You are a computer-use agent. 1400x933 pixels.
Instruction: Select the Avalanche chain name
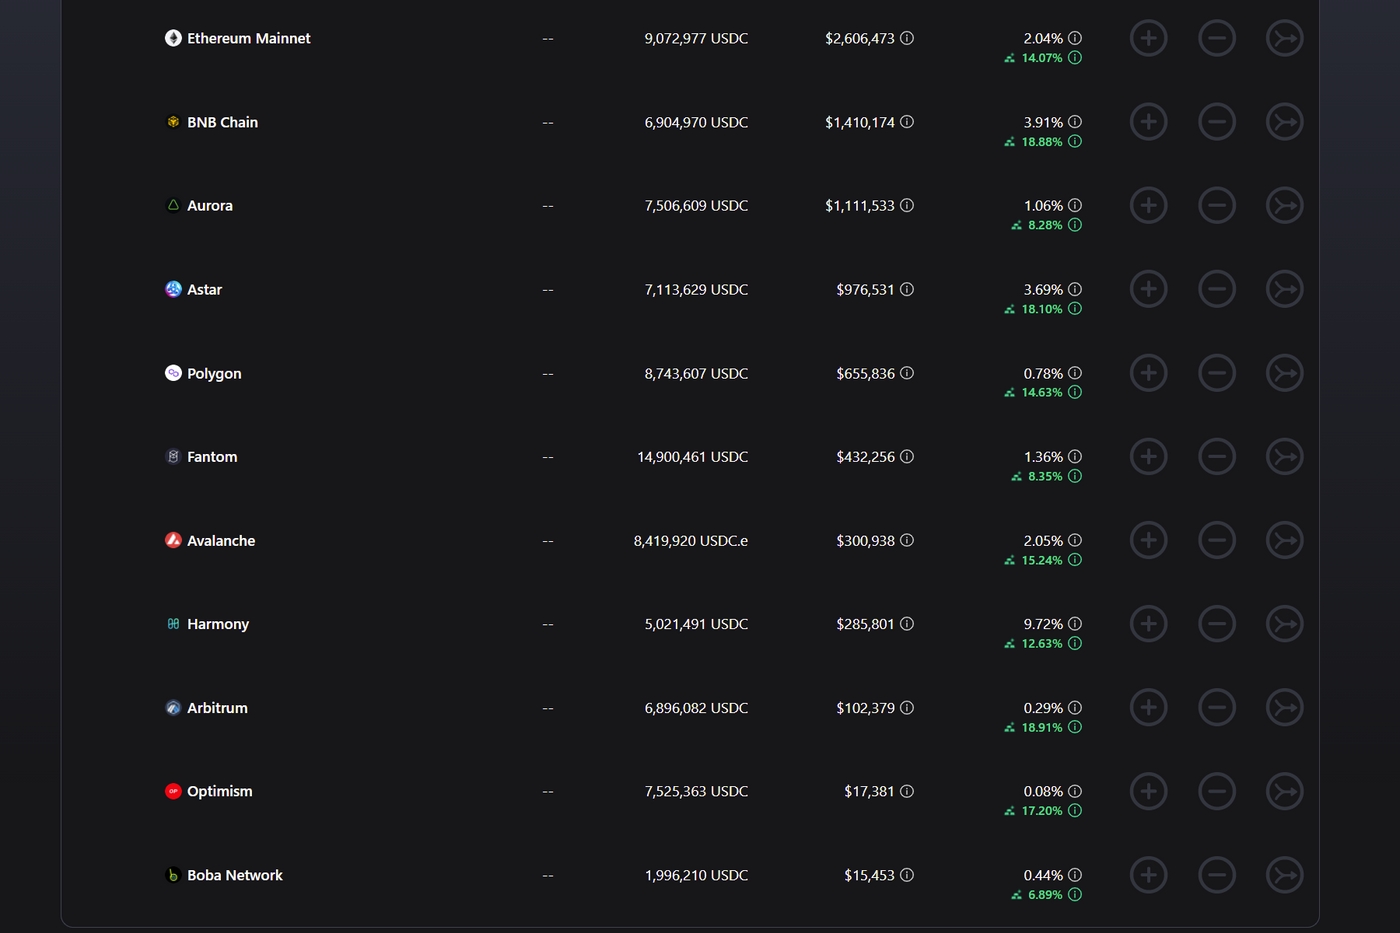(221, 540)
